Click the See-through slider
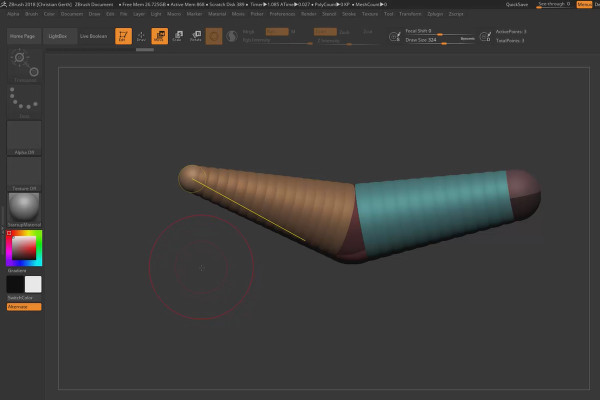This screenshot has height=400, width=600. click(x=554, y=4)
